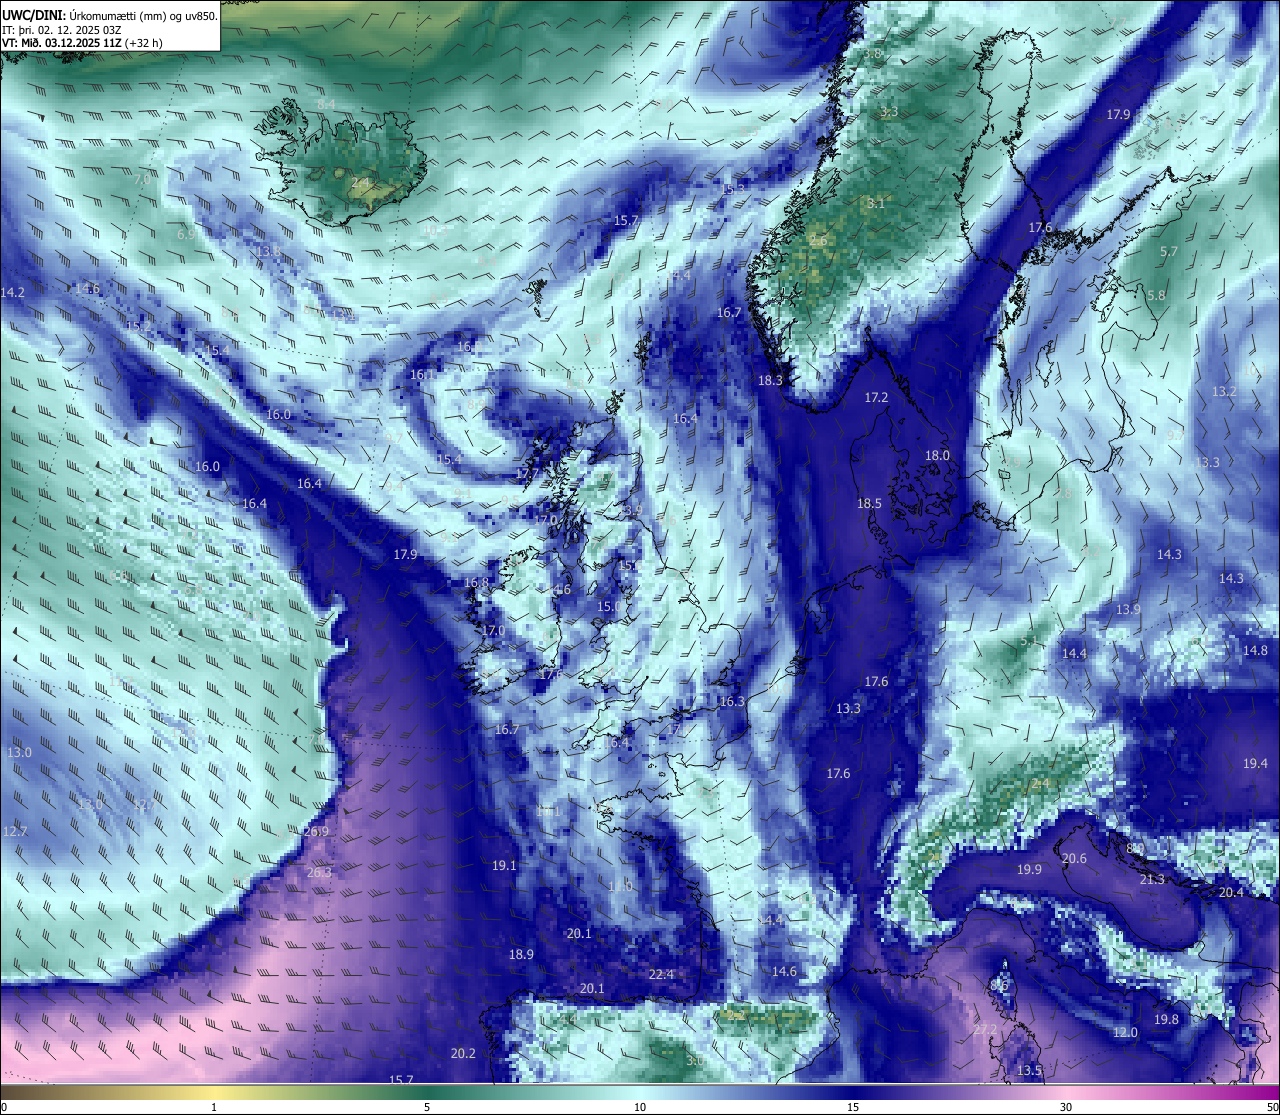Click the VT Mið. 03.12.2025 11Z (+32 h) line
1280x1115 pixels.
tap(82, 43)
